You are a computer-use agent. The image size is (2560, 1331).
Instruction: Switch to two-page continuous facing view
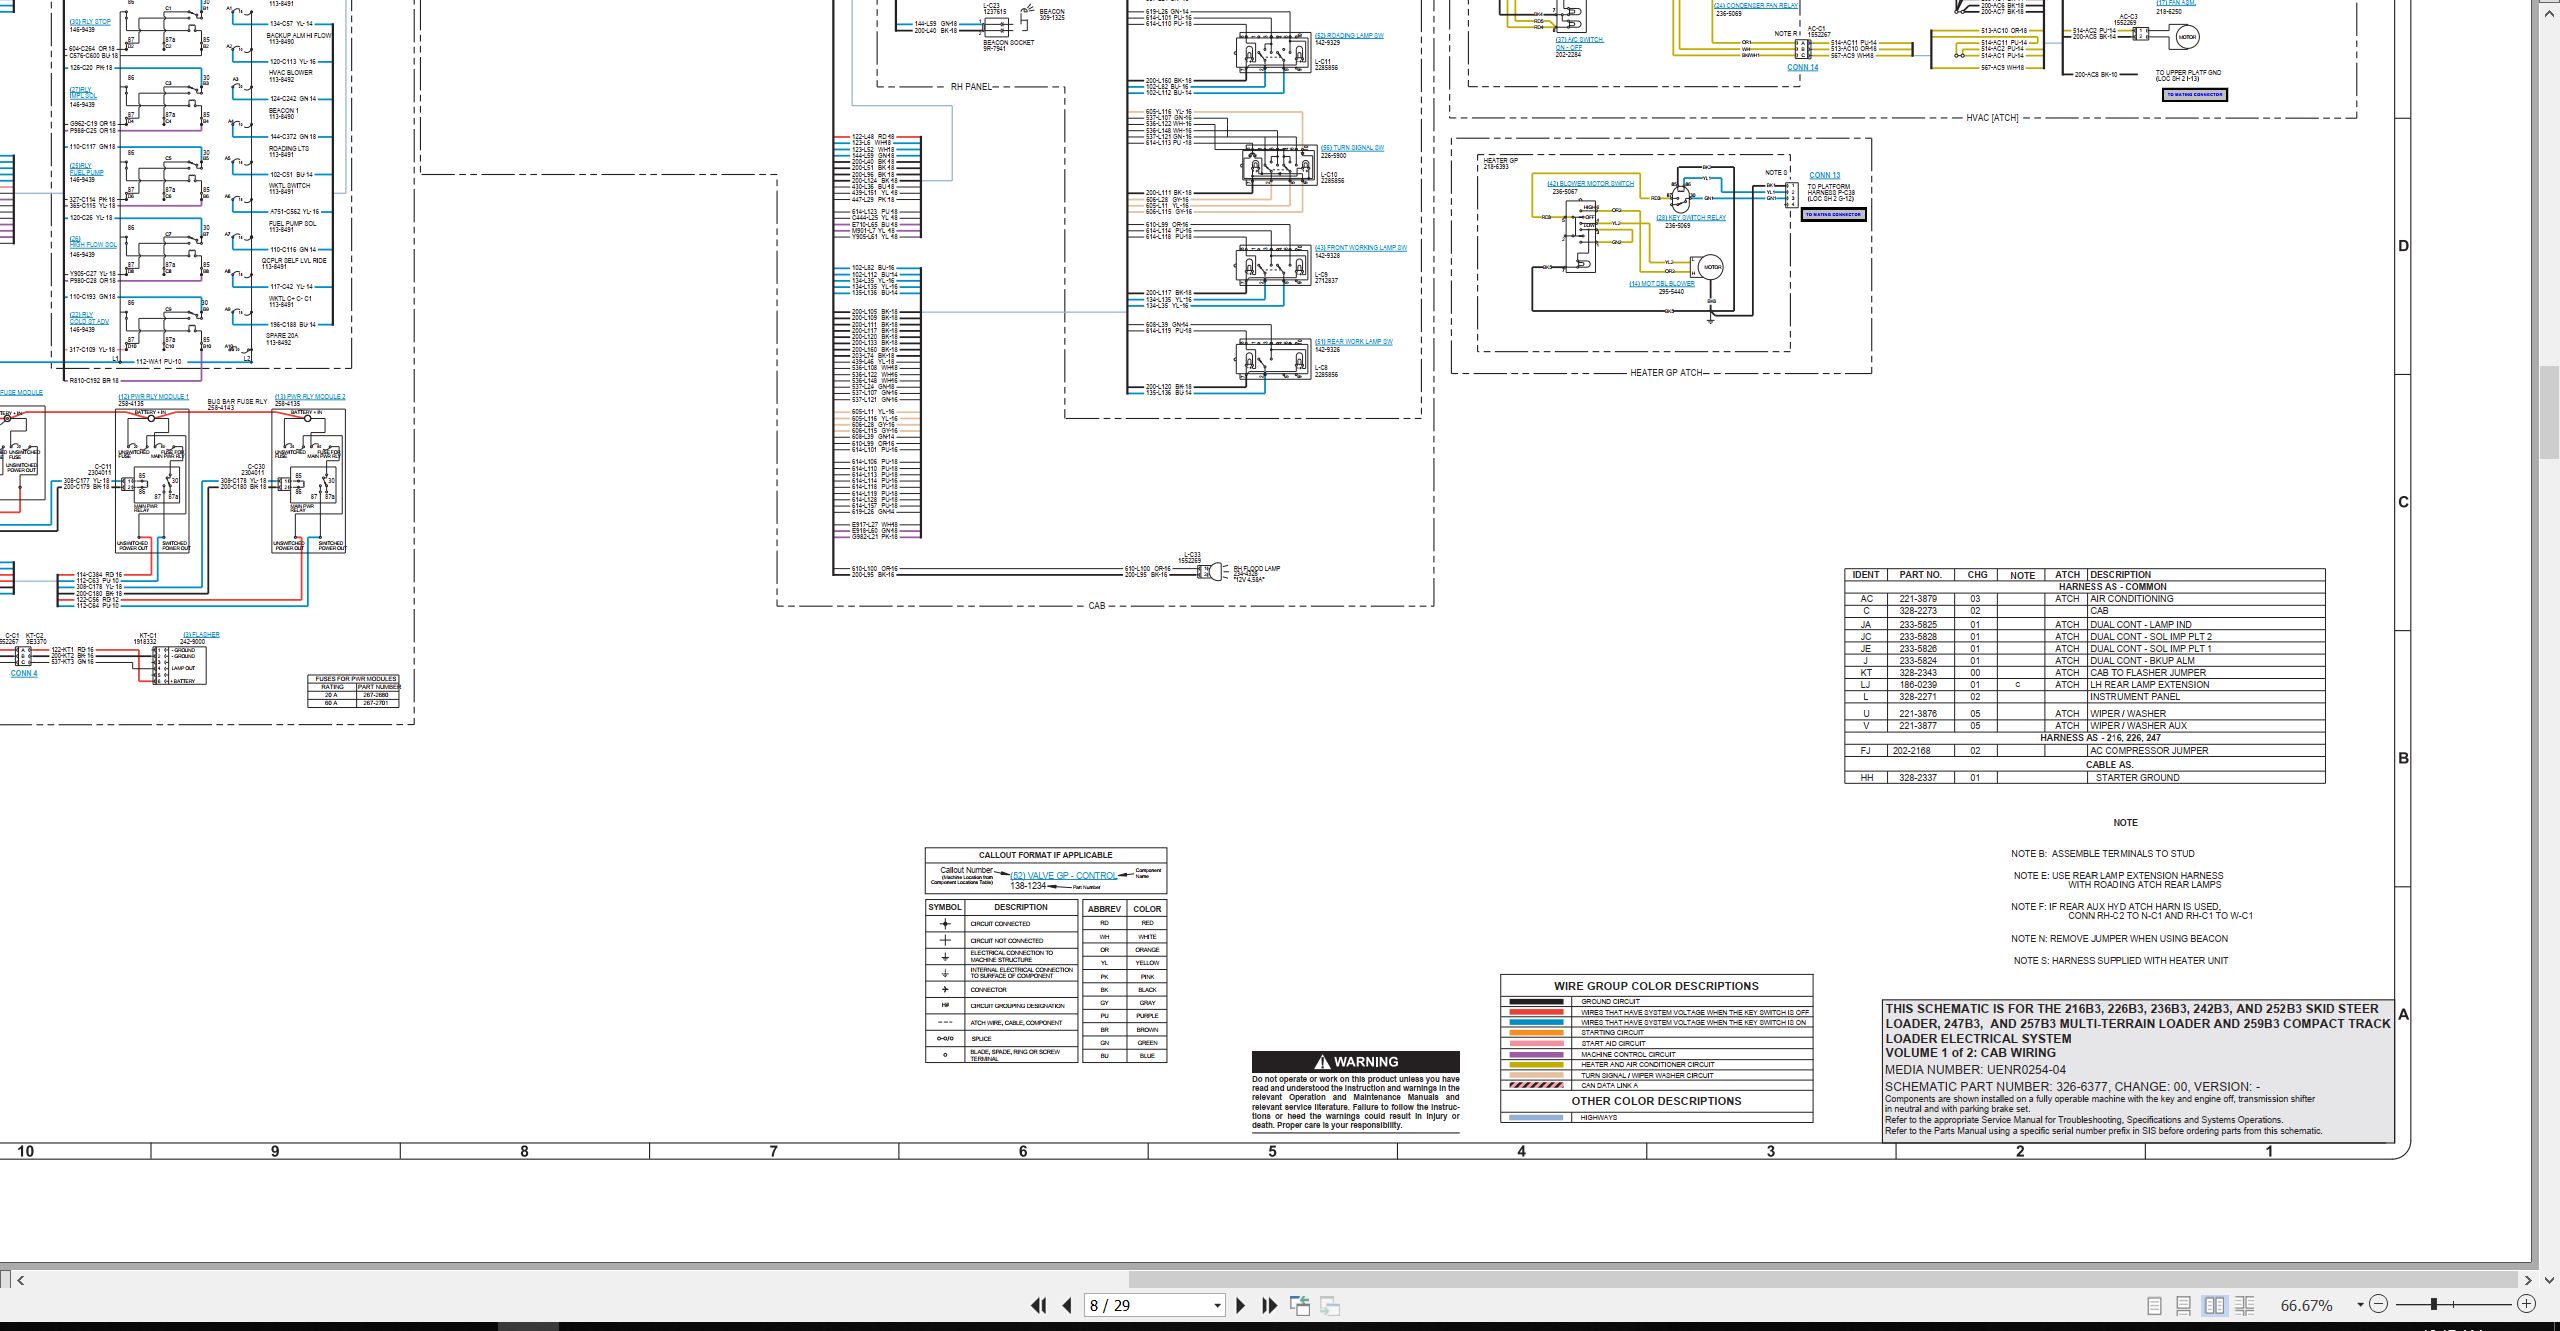2245,1305
